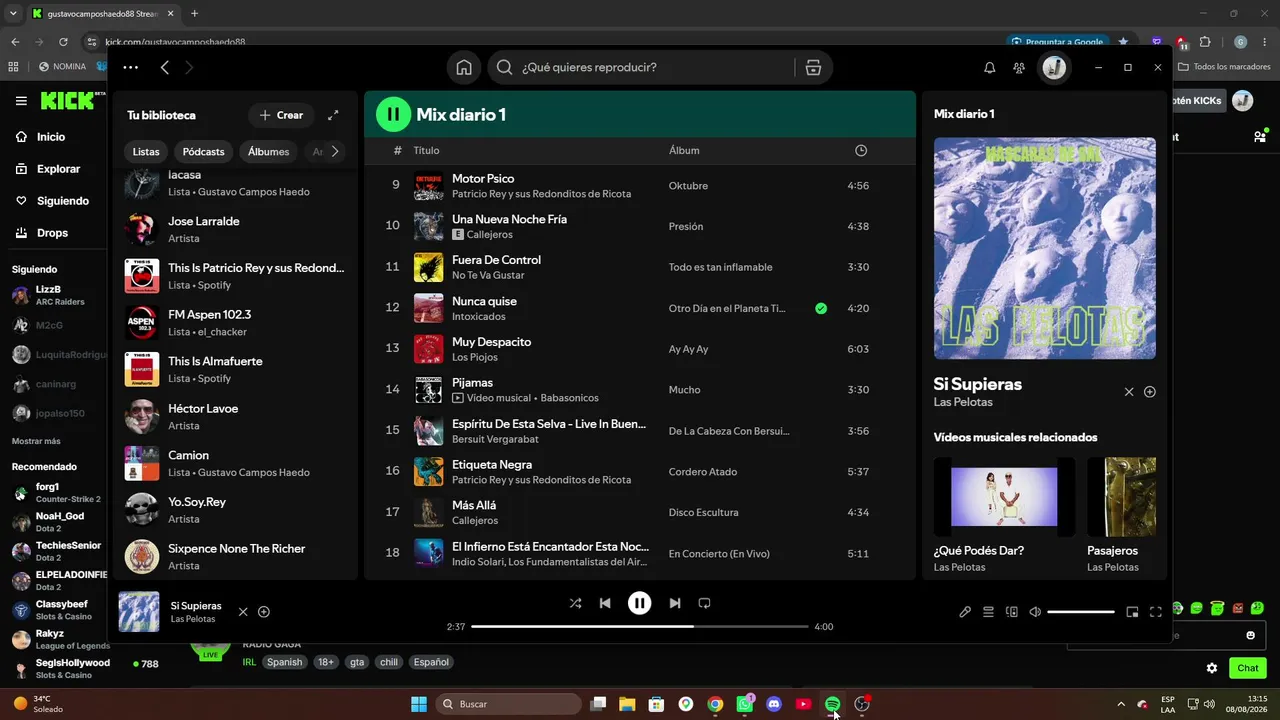Open Spotify notifications with the bell icon
The width and height of the screenshot is (1280, 720).
(989, 67)
